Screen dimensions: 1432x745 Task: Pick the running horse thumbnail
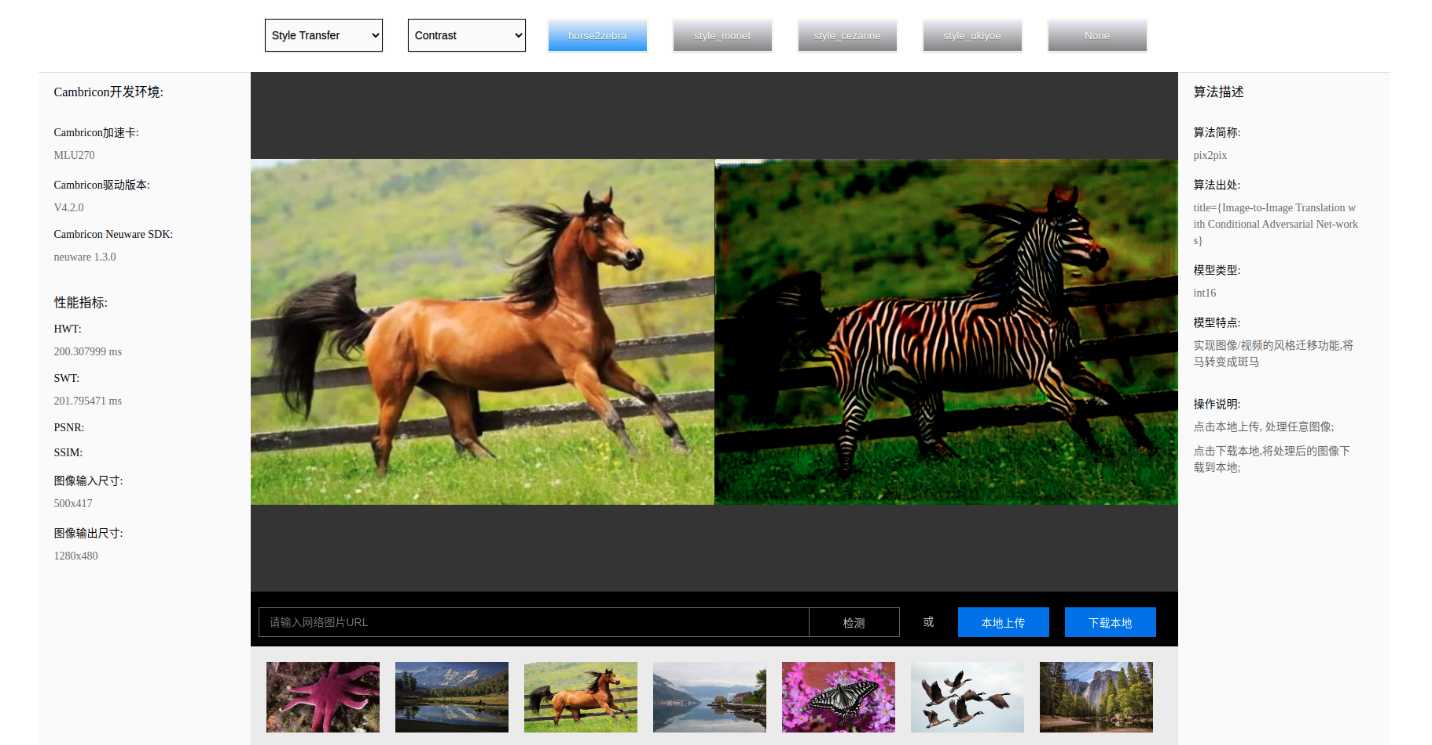(x=581, y=697)
